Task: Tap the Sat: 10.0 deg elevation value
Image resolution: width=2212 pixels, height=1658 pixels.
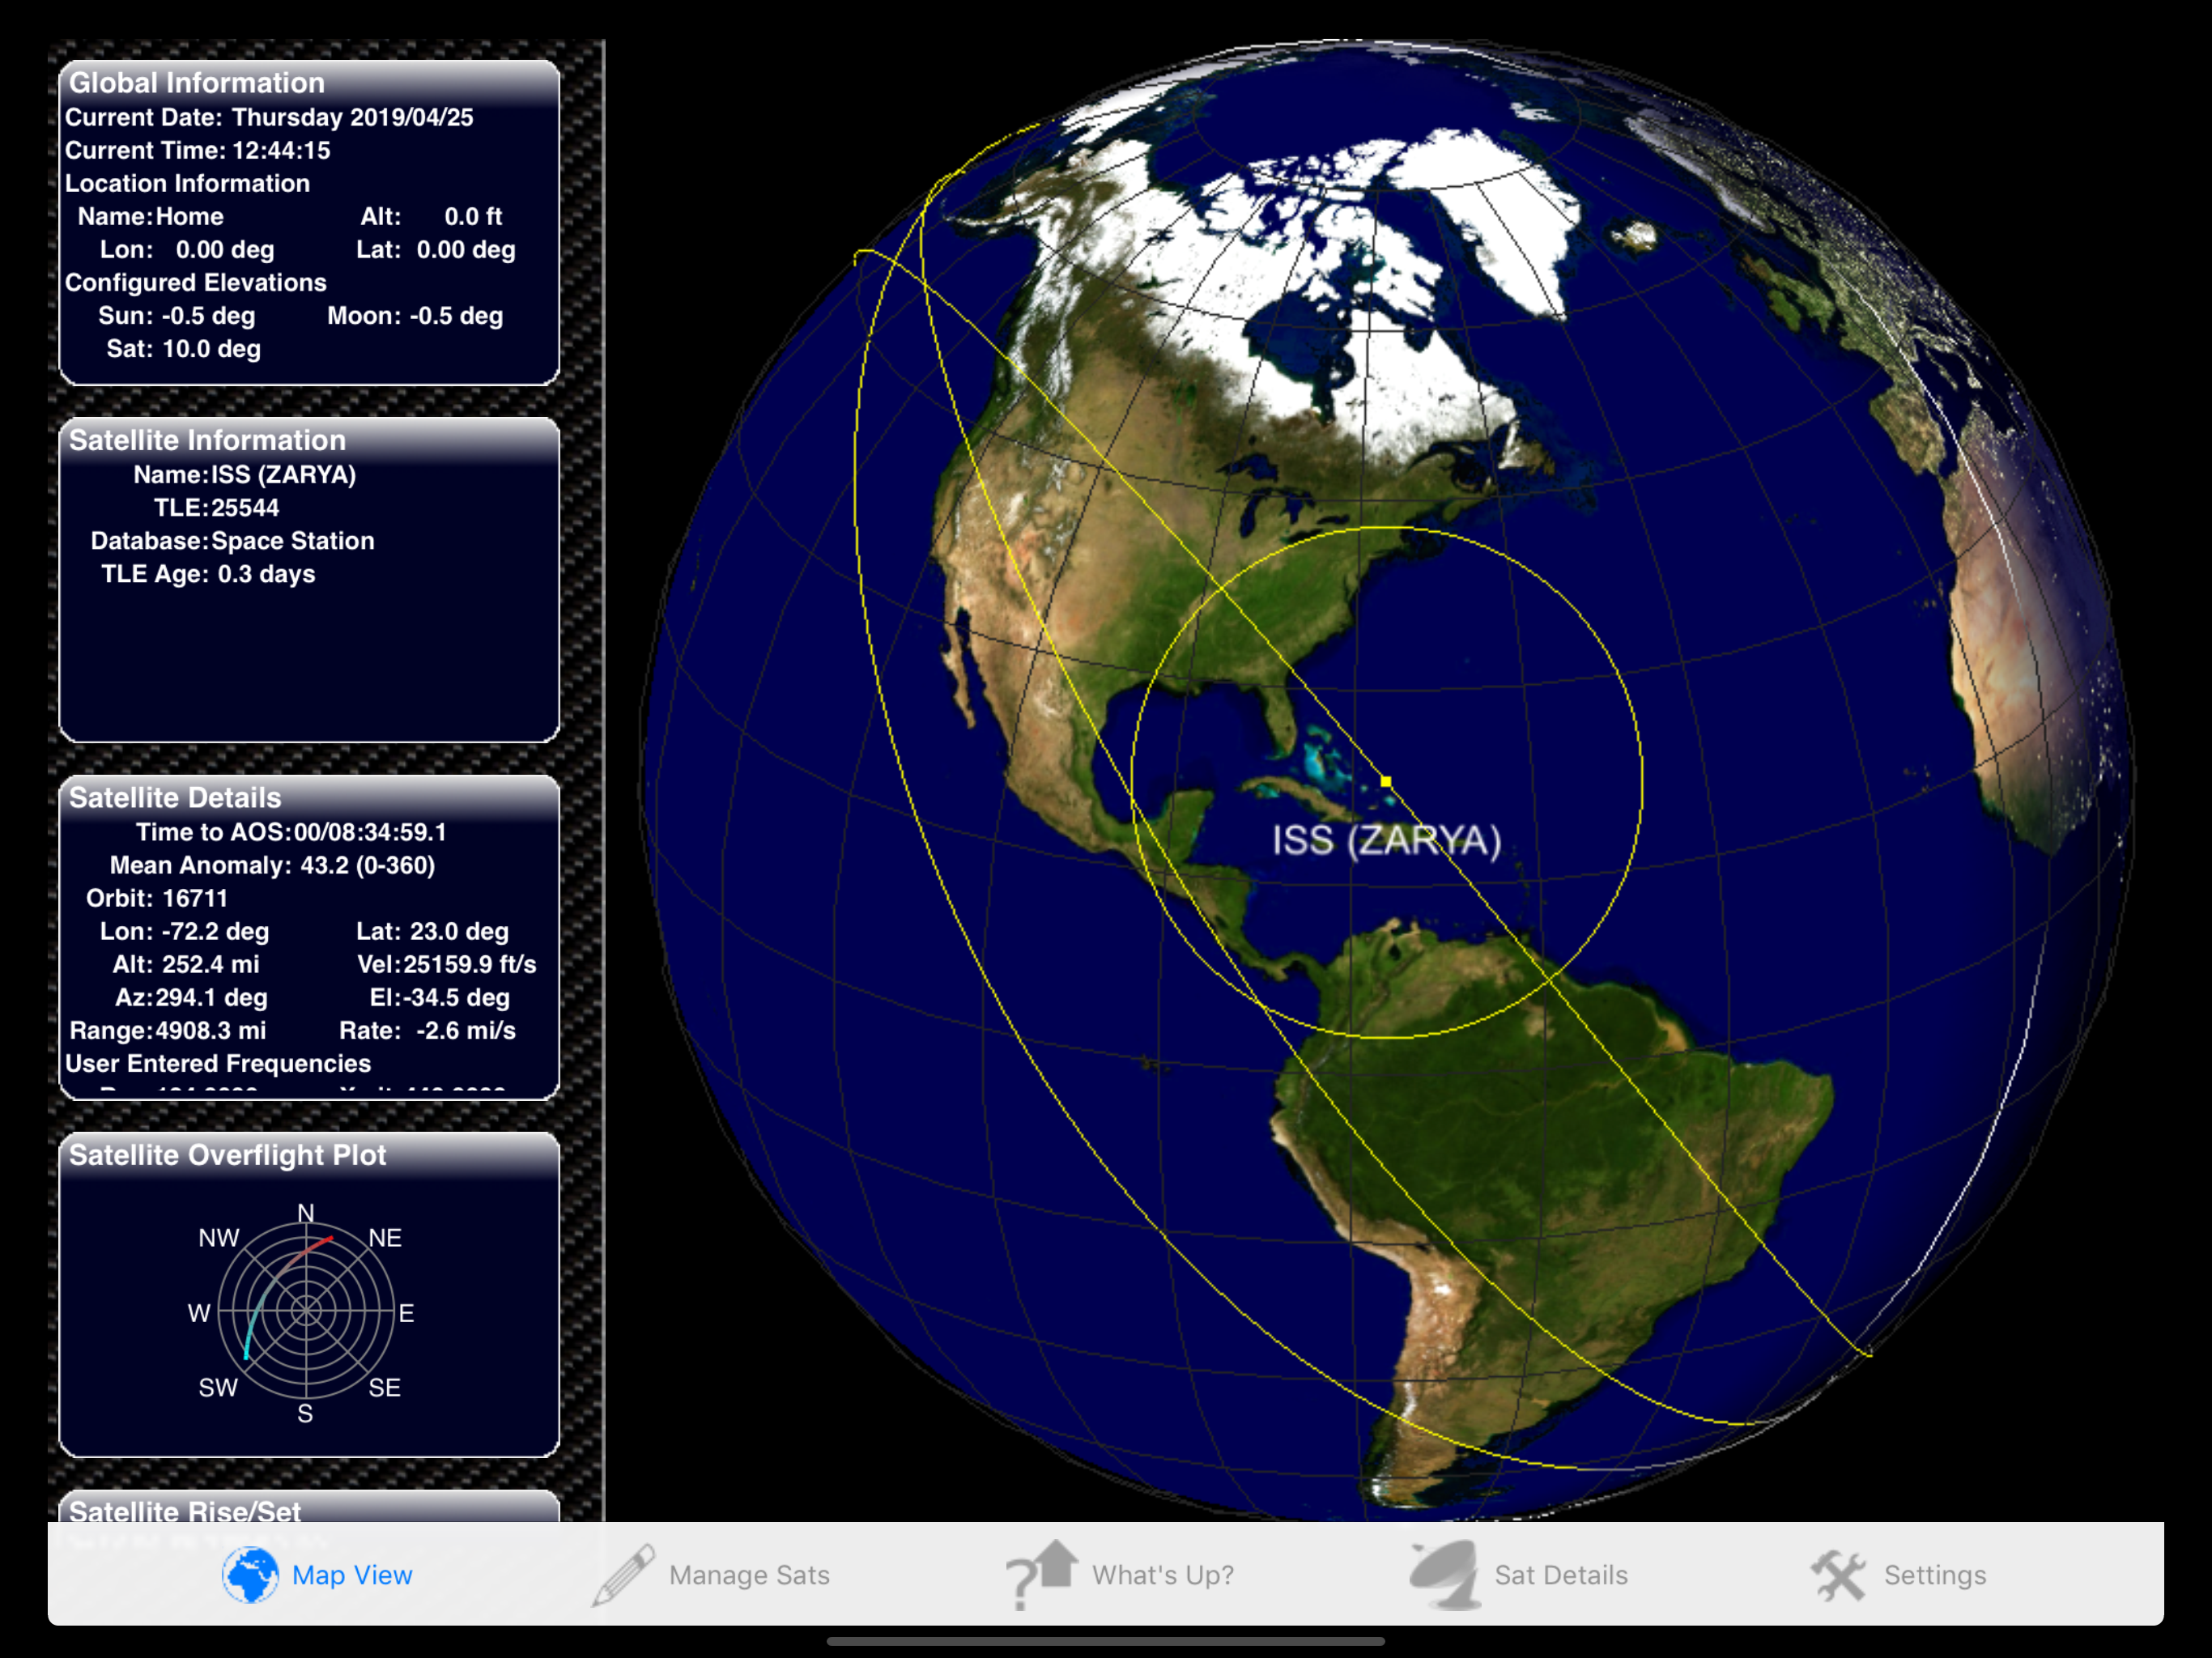Action: coord(184,349)
